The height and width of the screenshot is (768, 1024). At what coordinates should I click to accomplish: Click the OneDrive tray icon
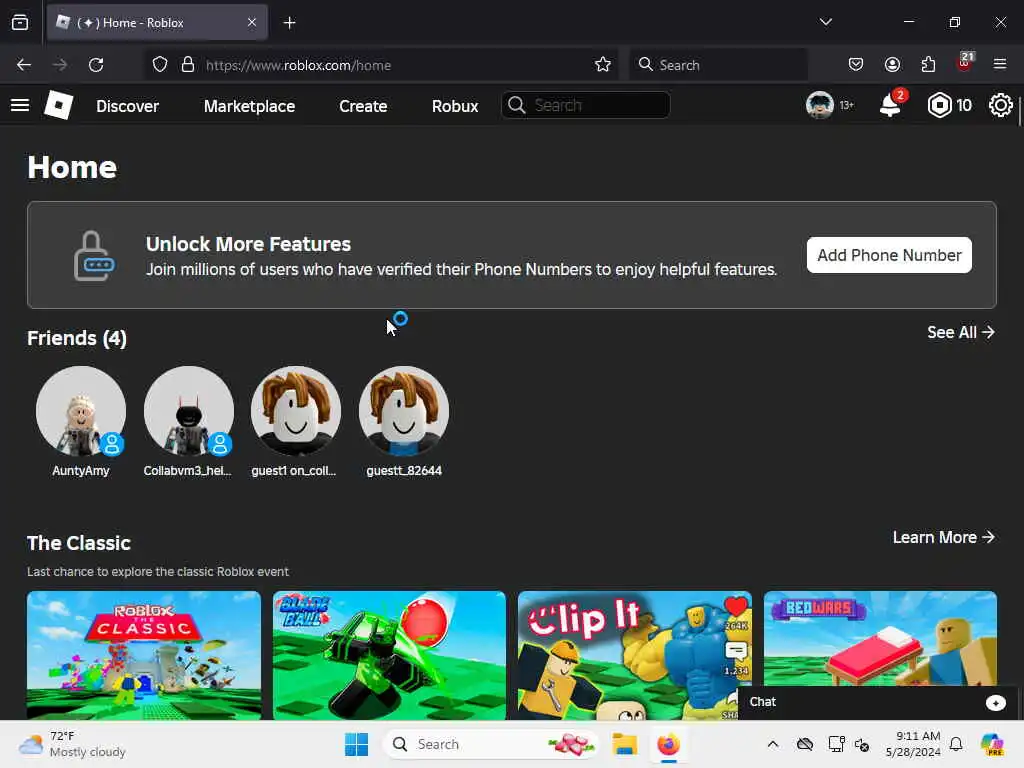coord(805,744)
